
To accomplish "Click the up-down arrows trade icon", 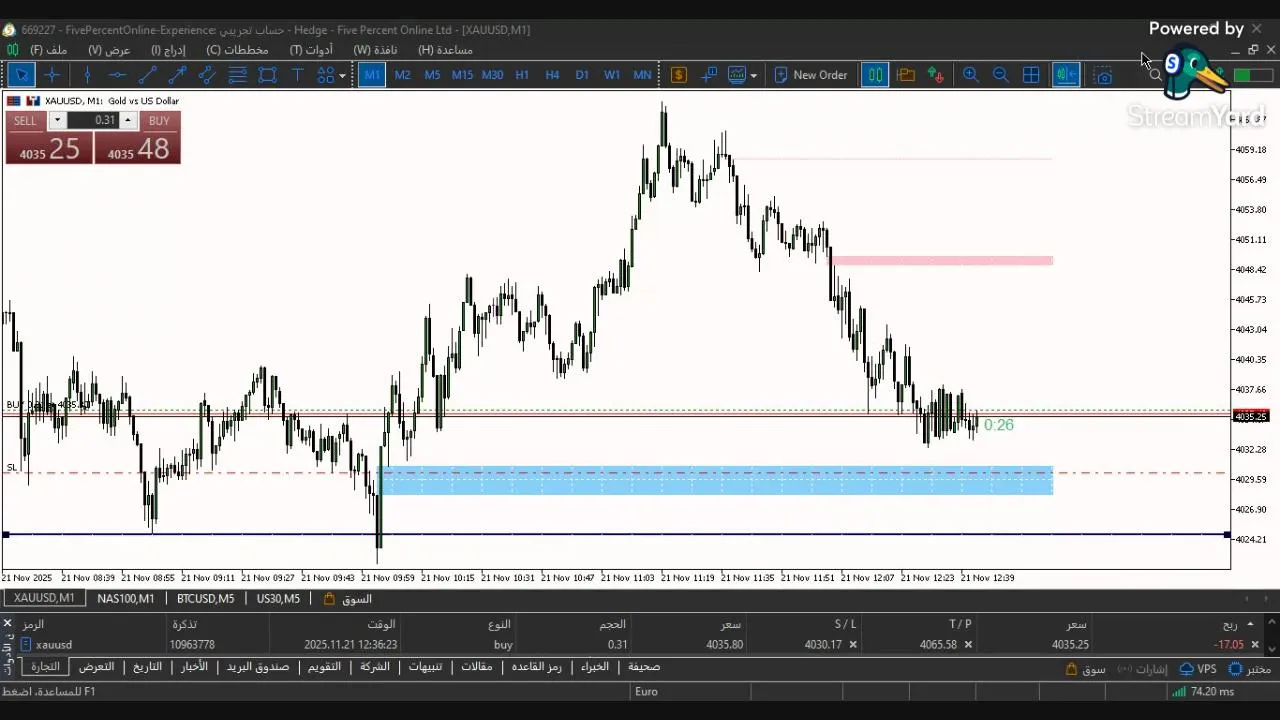I will (936, 75).
